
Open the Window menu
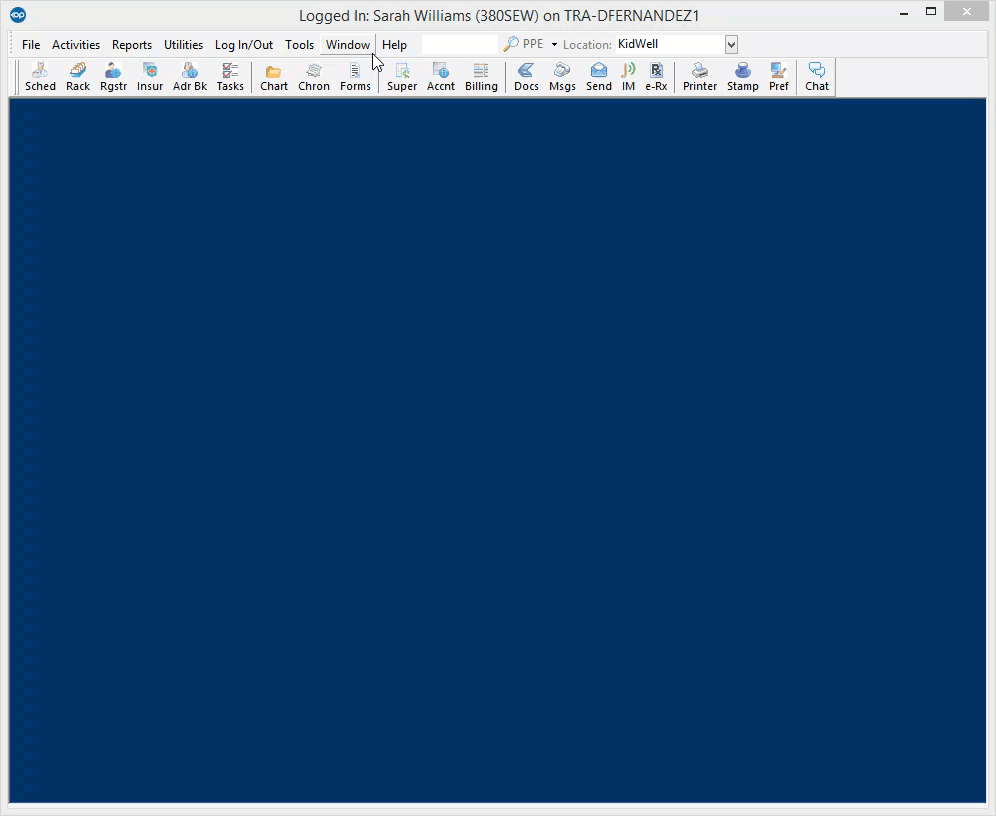348,45
